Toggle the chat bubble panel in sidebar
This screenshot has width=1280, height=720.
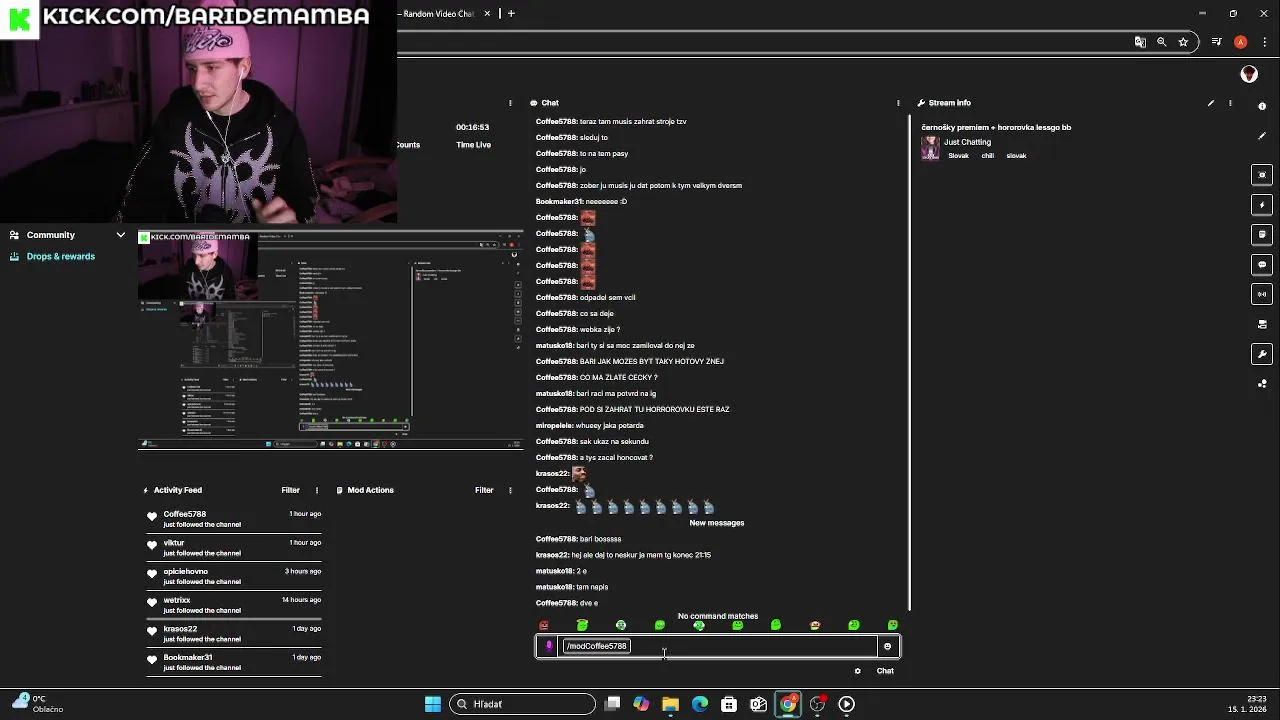click(1262, 265)
